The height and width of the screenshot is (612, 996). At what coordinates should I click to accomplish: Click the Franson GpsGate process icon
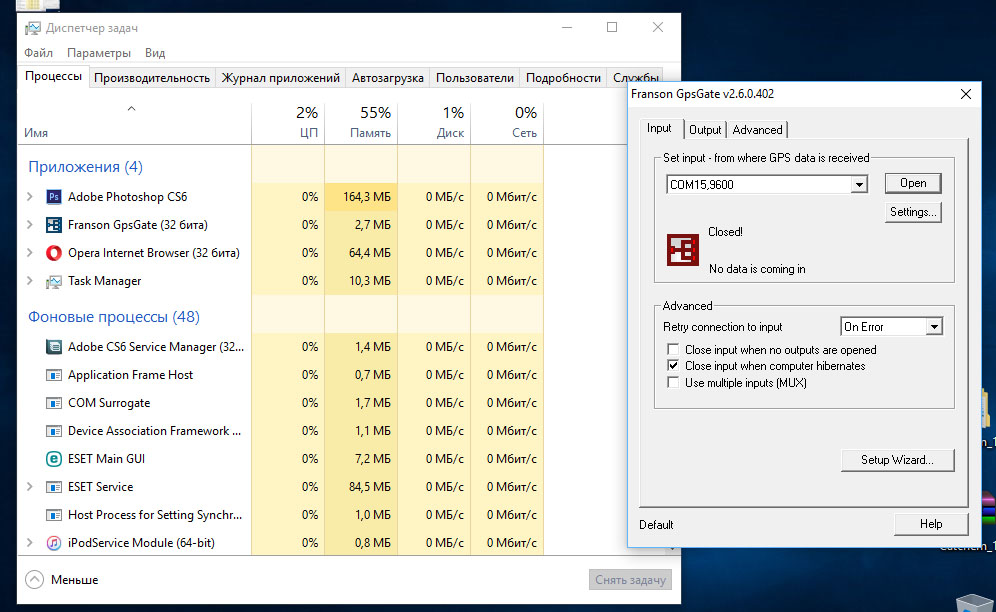tap(54, 225)
